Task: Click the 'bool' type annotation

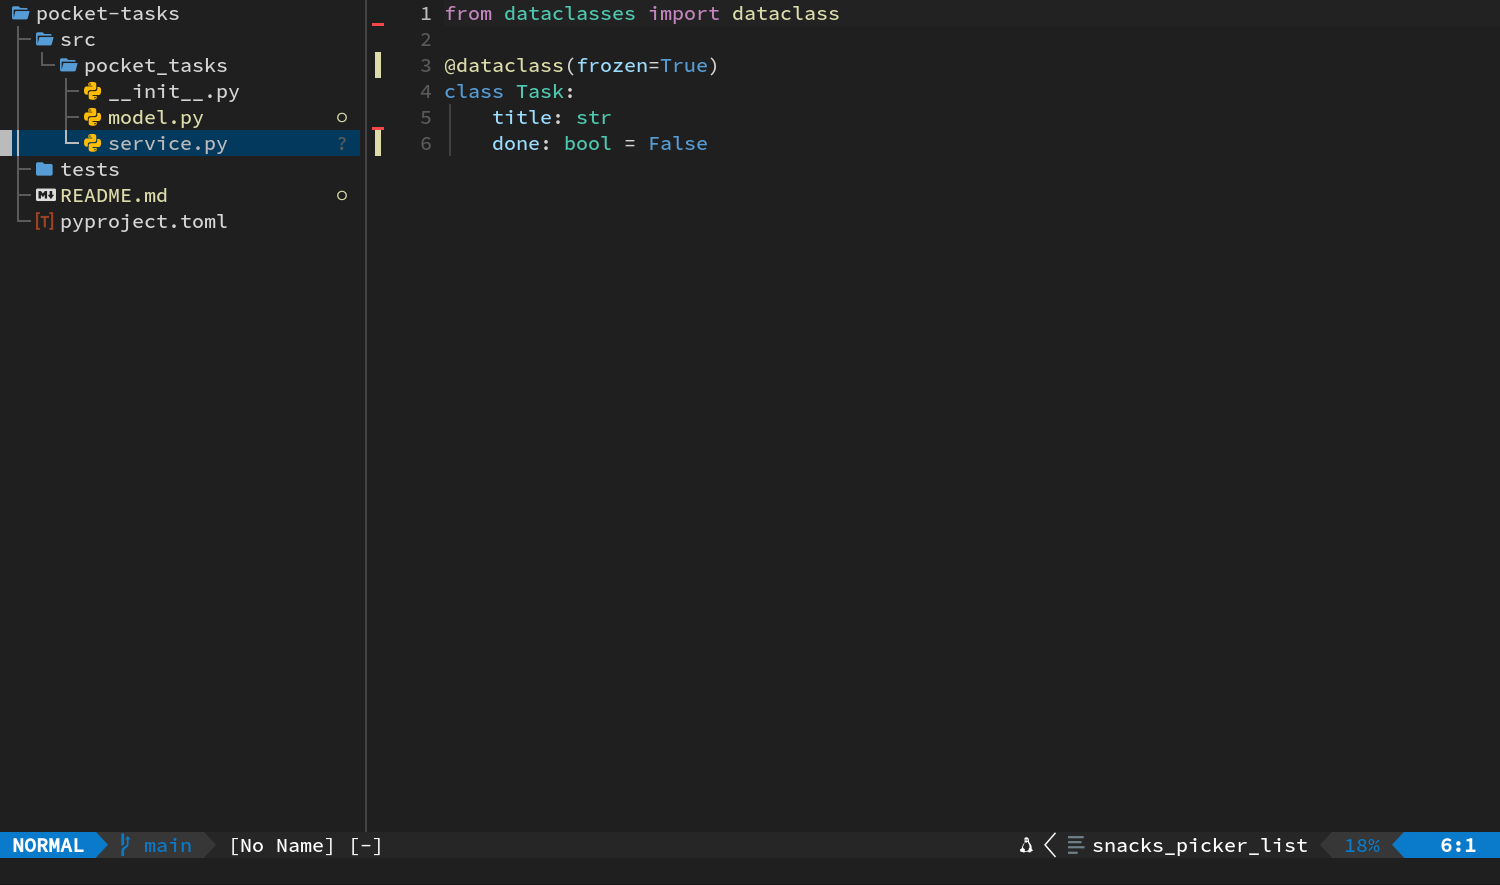Action: click(x=588, y=144)
